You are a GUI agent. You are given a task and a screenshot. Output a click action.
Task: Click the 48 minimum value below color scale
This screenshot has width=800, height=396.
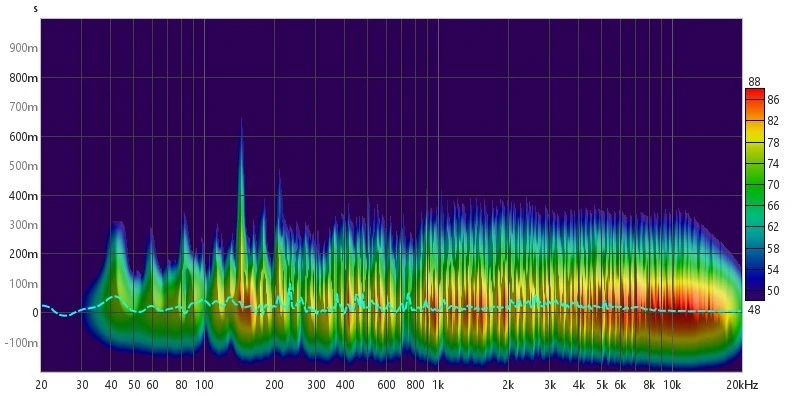pos(754,309)
